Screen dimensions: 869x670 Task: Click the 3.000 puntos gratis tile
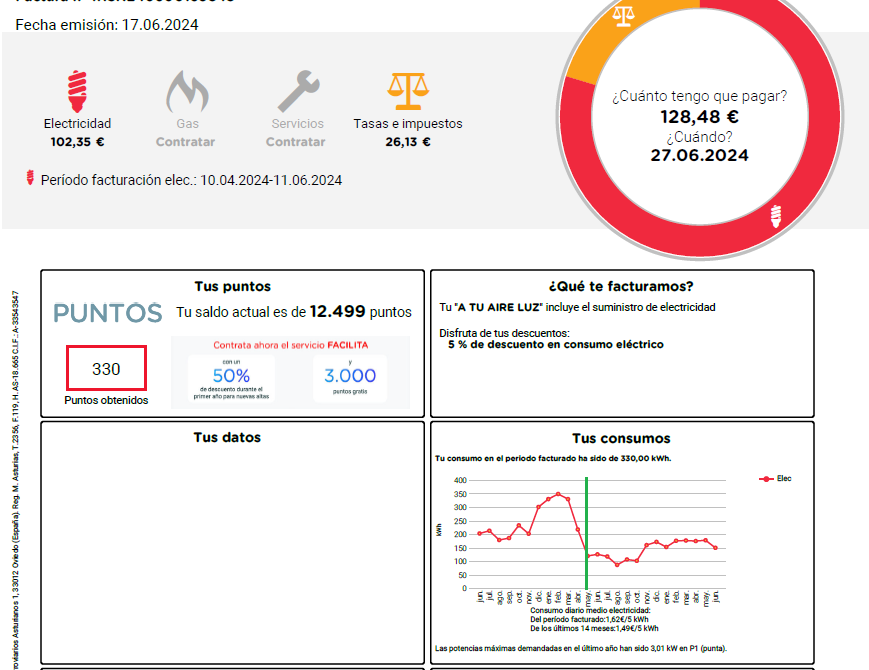tap(350, 378)
